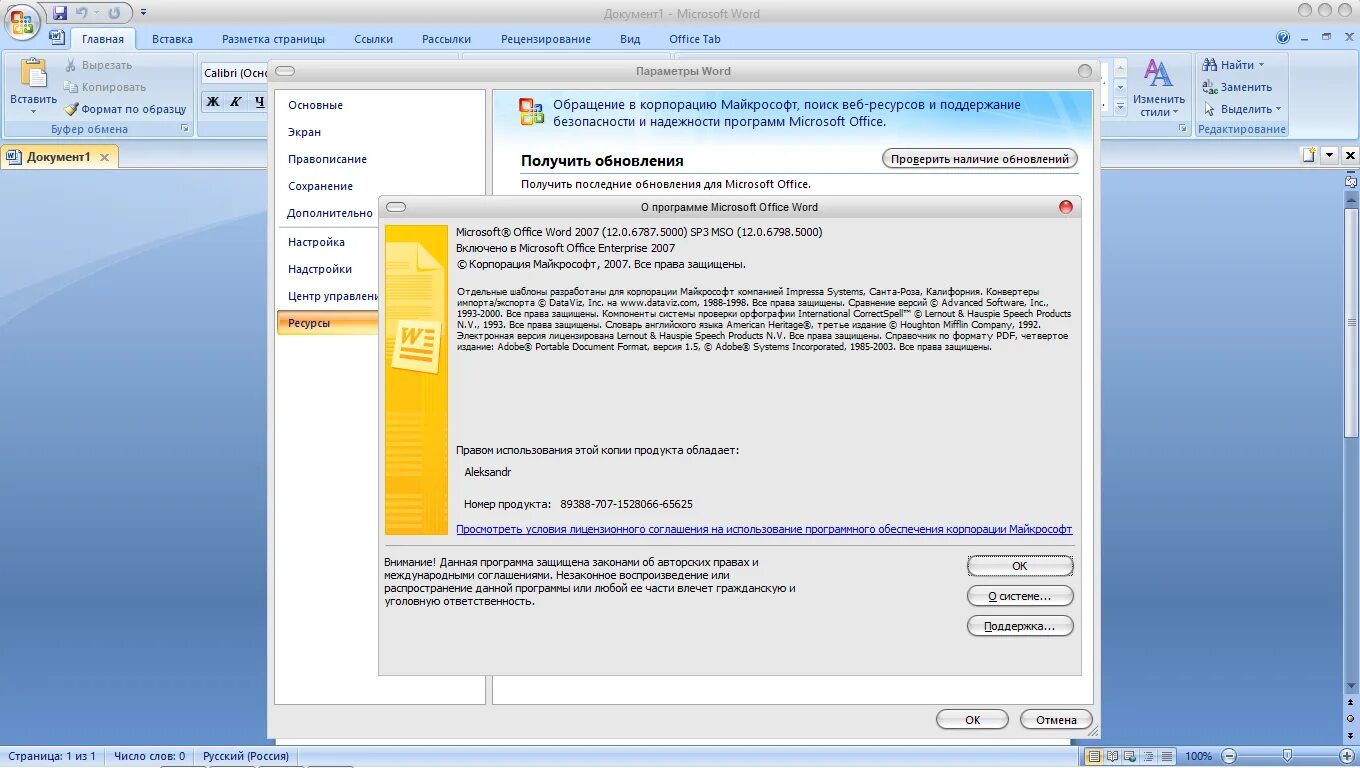
Task: Click the О системе... button
Action: tap(1020, 596)
